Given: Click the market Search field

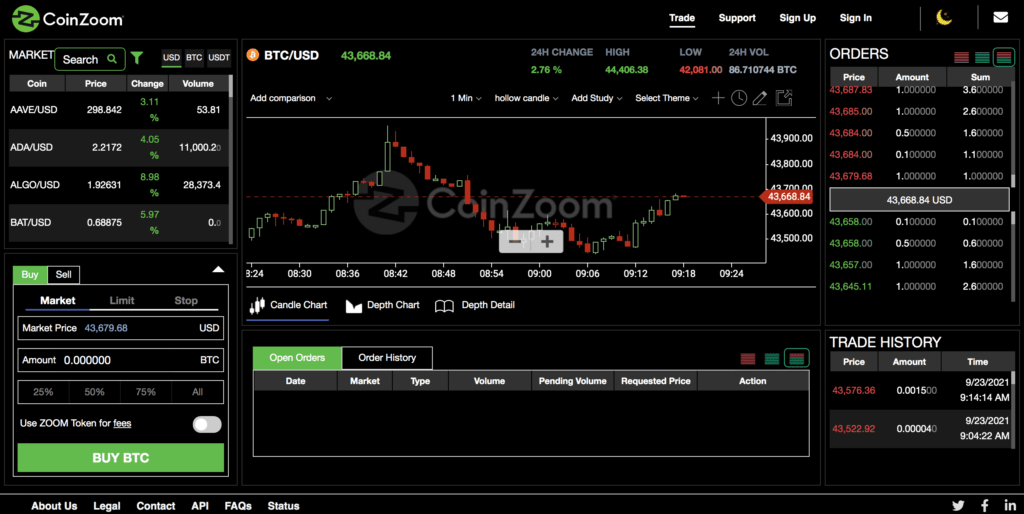Looking at the screenshot, I should pyautogui.click(x=89, y=59).
